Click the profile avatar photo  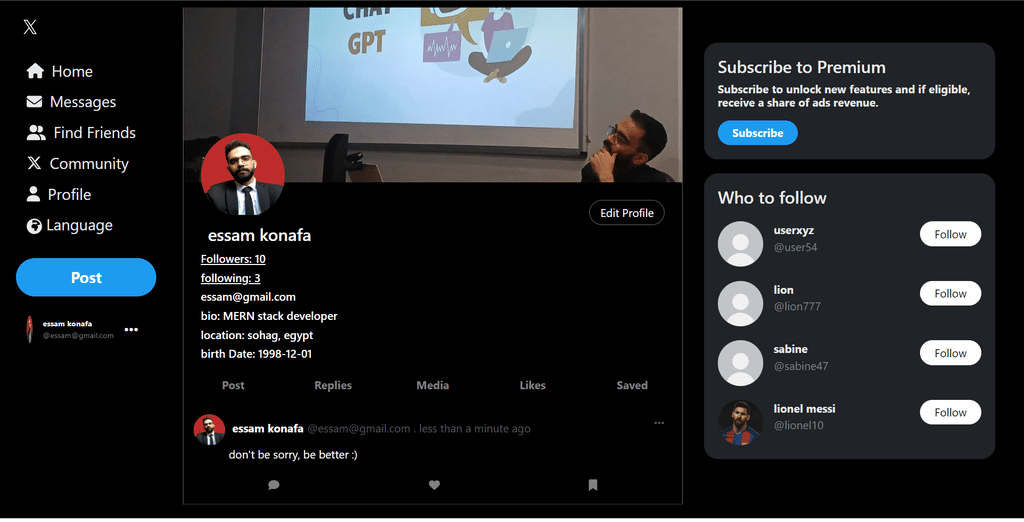pyautogui.click(x=243, y=174)
